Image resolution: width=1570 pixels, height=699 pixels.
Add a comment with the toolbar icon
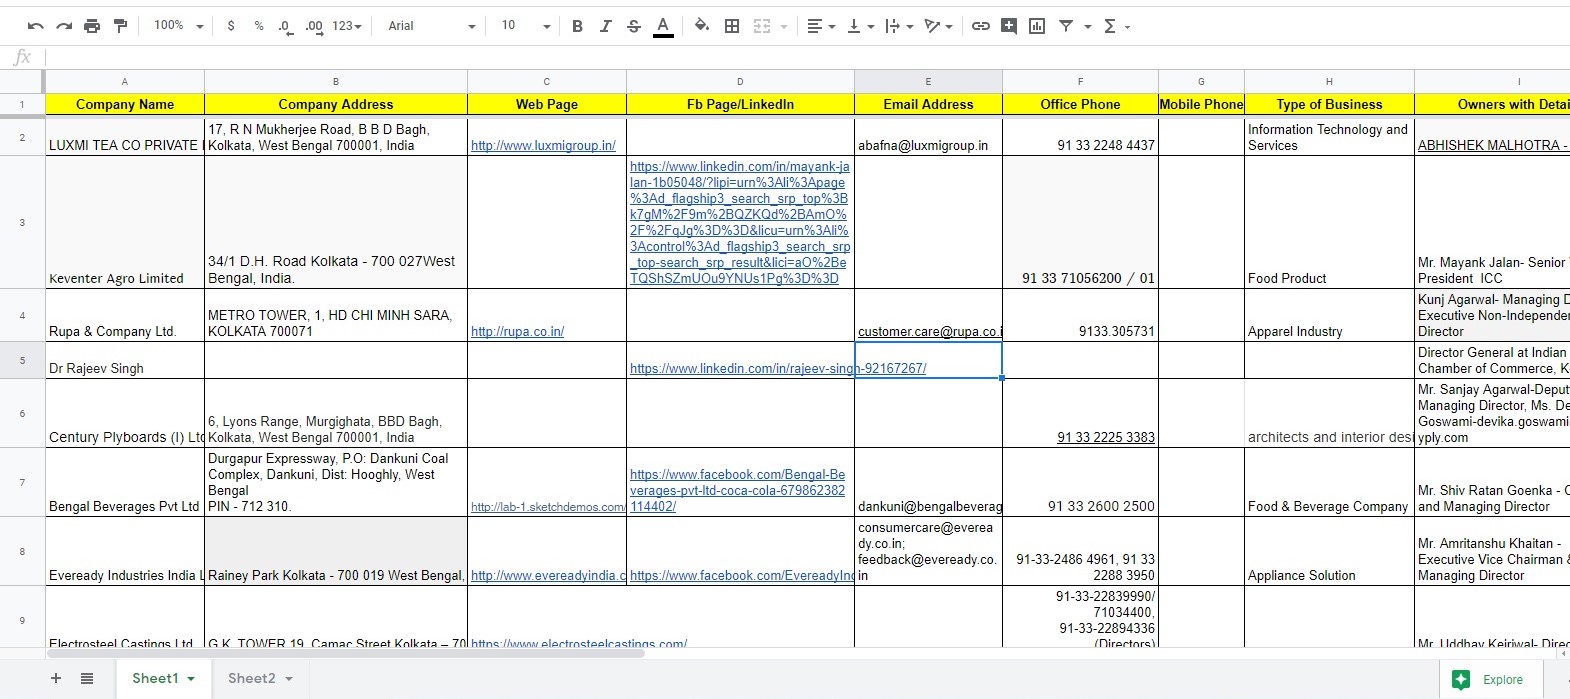[1009, 26]
